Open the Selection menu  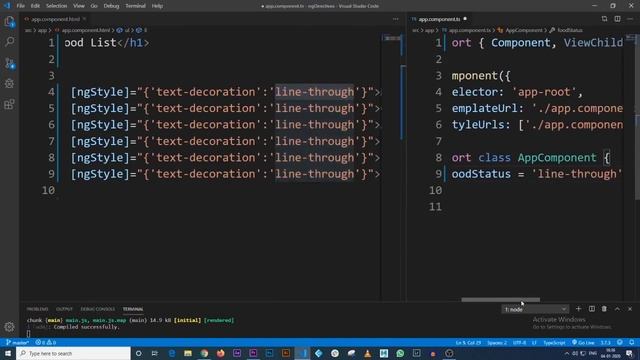click(x=56, y=6)
